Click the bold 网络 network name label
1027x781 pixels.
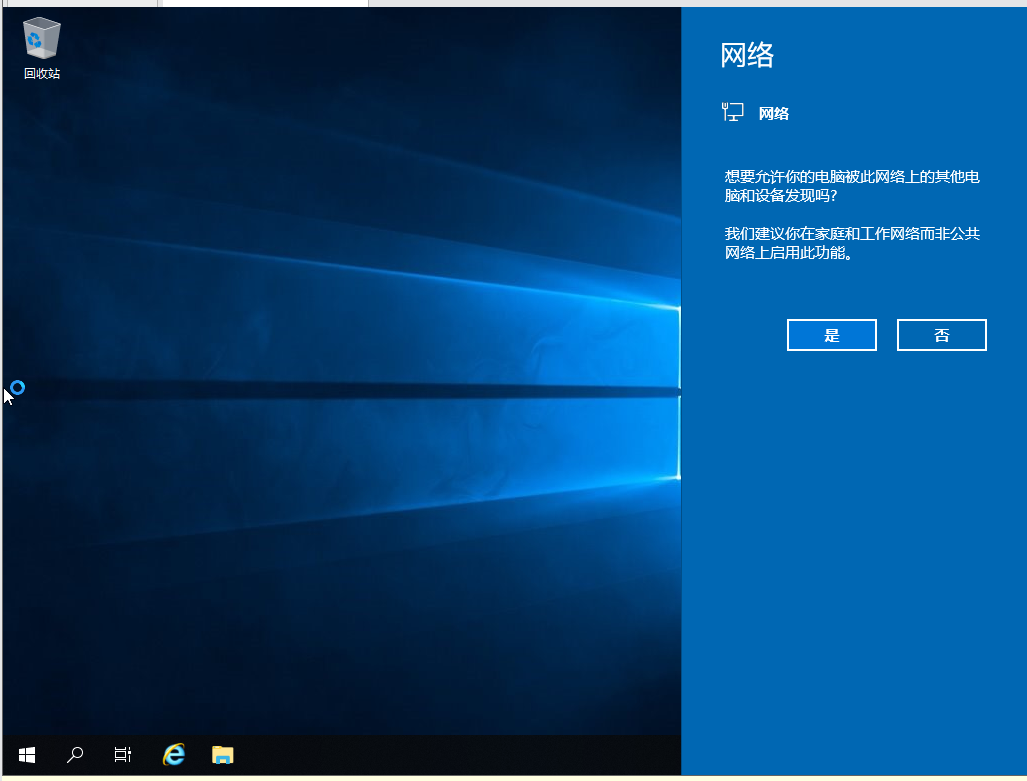(x=774, y=113)
